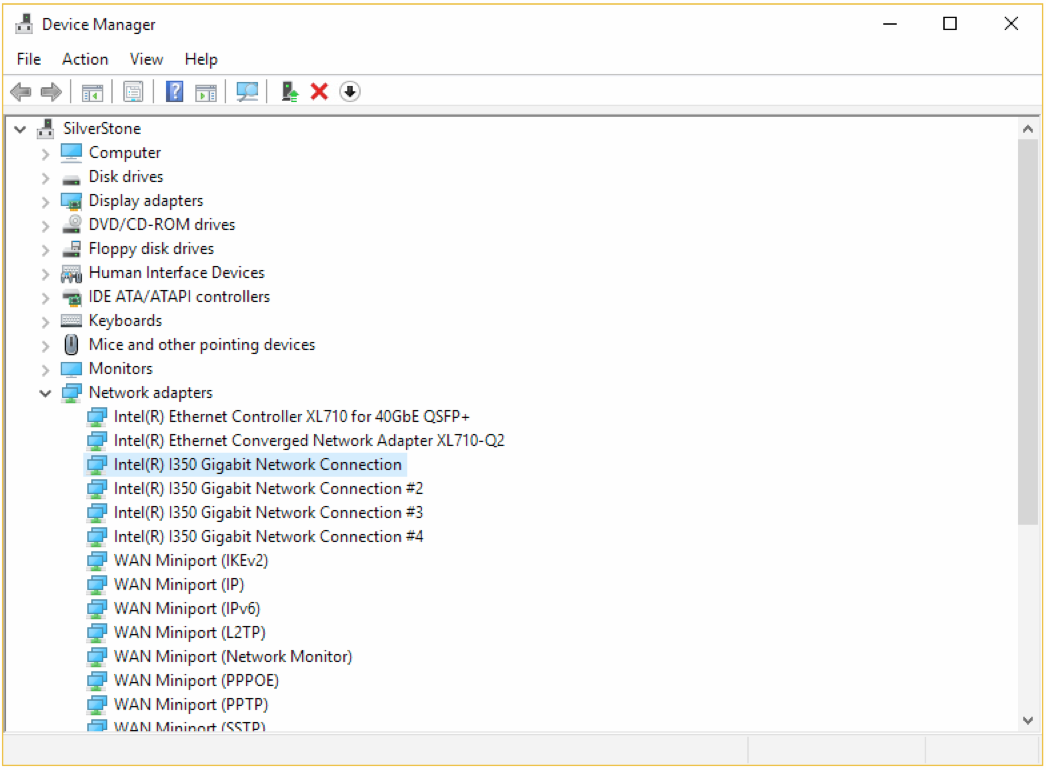1046x770 pixels.
Task: Expand the DVD/CD-ROM drives category
Action: (x=45, y=226)
